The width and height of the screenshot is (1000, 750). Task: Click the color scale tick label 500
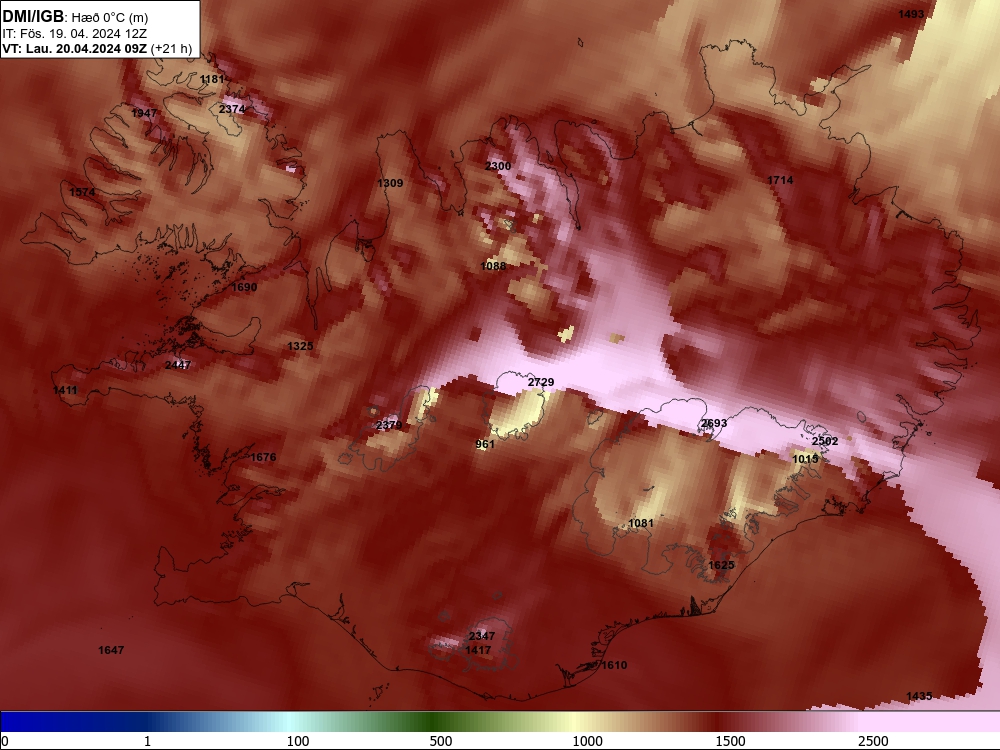coord(441,741)
